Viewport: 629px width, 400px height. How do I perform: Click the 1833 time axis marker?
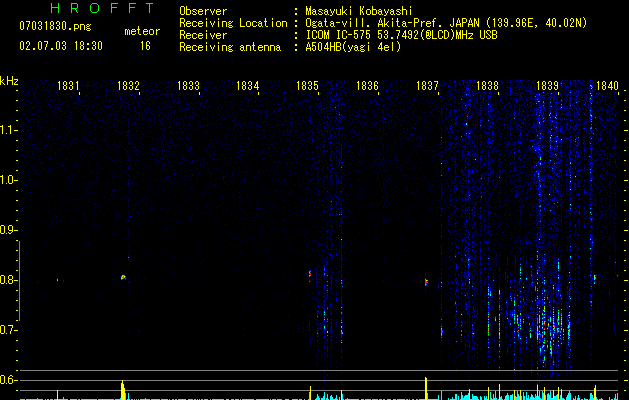tap(188, 86)
